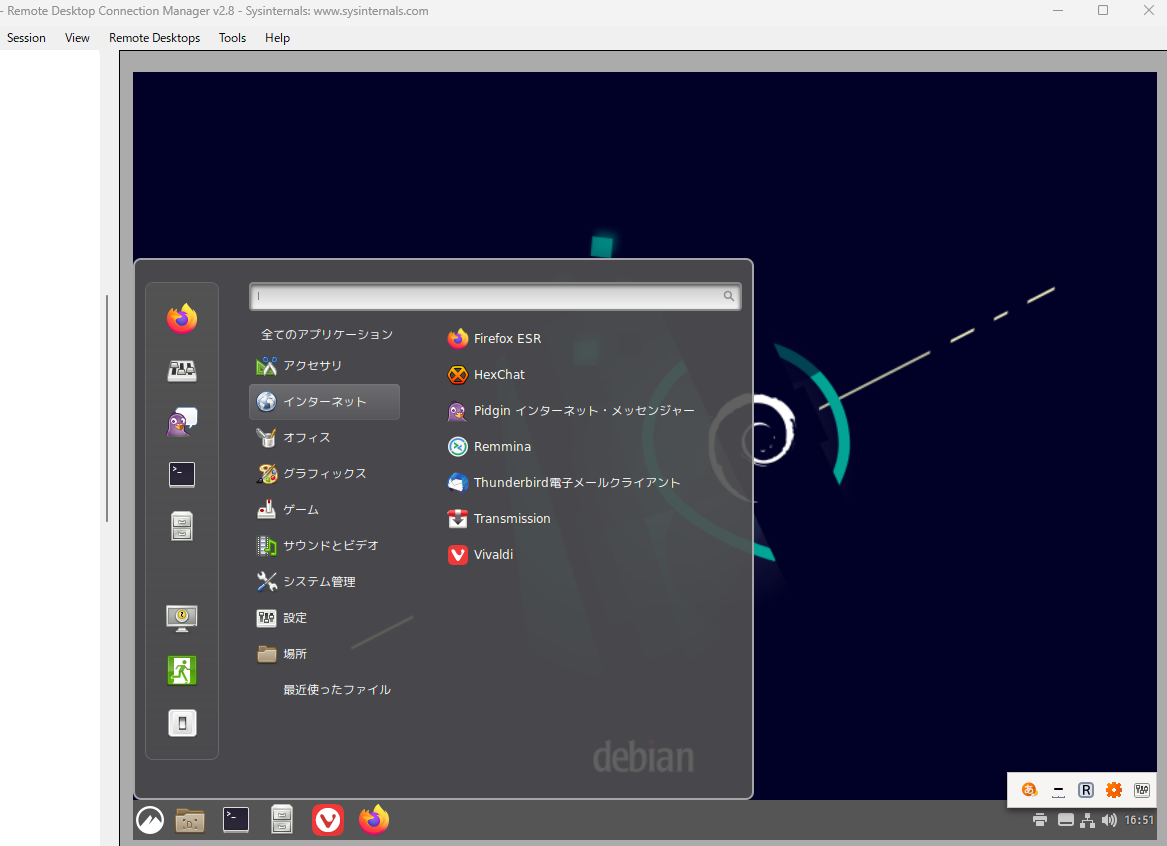
Task: Launch Vivaldi from the bottom panel
Action: click(327, 820)
